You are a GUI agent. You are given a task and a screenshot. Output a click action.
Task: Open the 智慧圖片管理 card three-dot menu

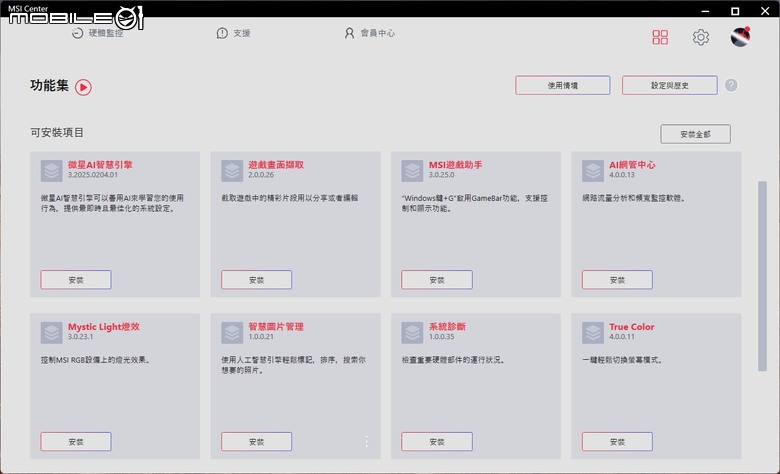tap(367, 441)
